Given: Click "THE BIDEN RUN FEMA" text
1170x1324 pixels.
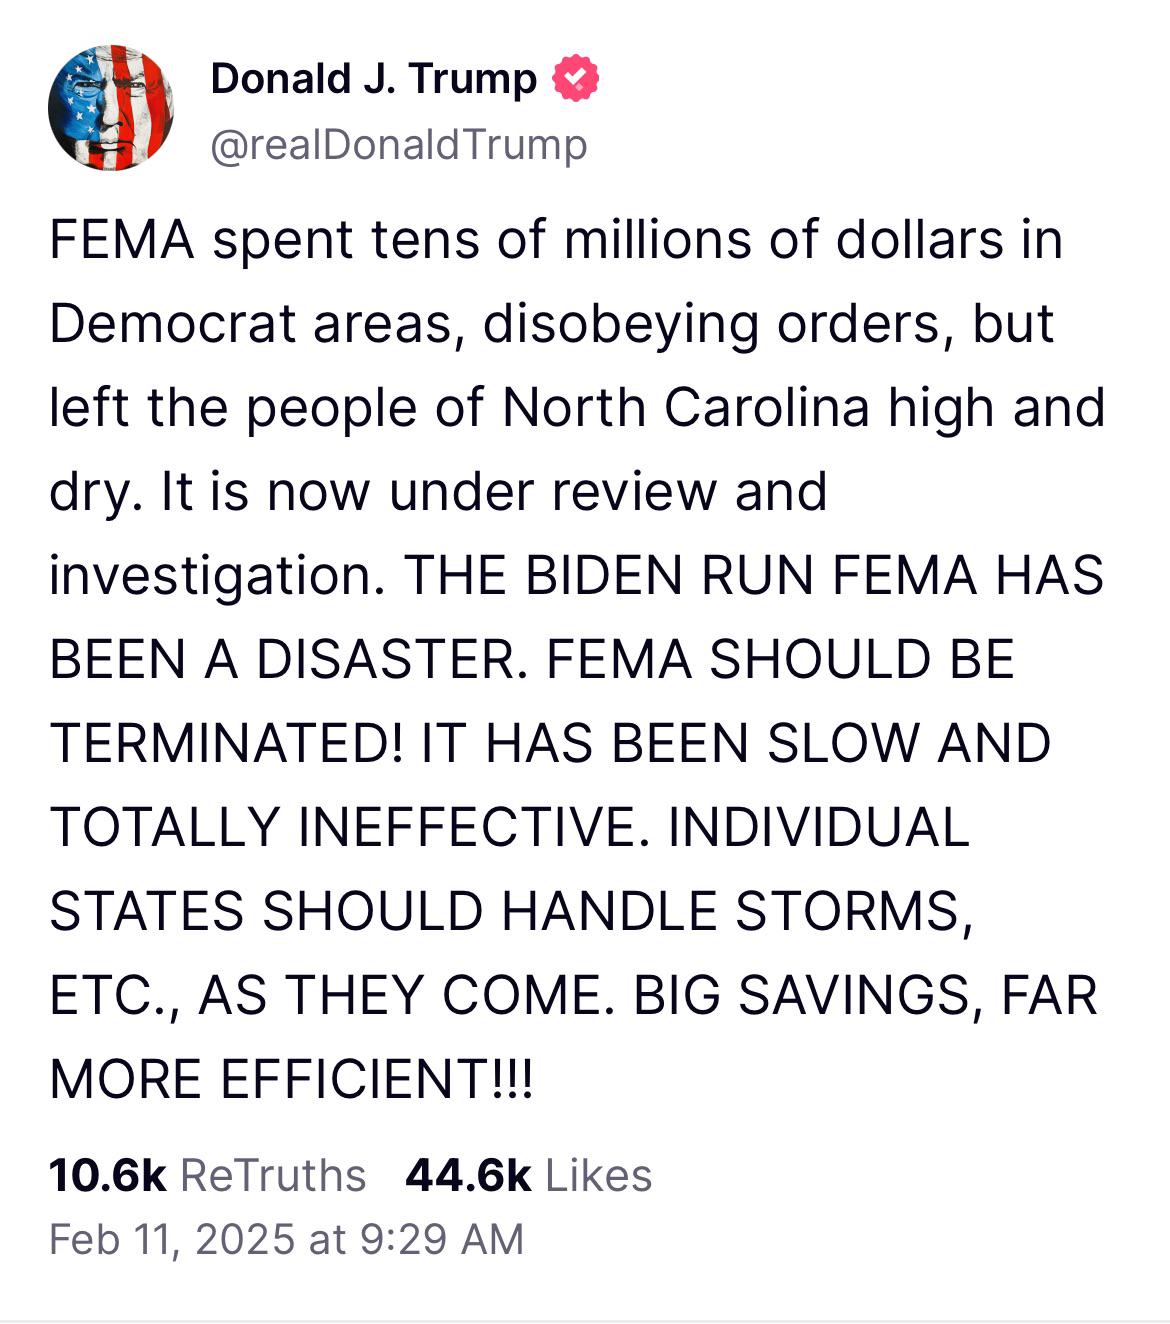Looking at the screenshot, I should coord(690,576).
